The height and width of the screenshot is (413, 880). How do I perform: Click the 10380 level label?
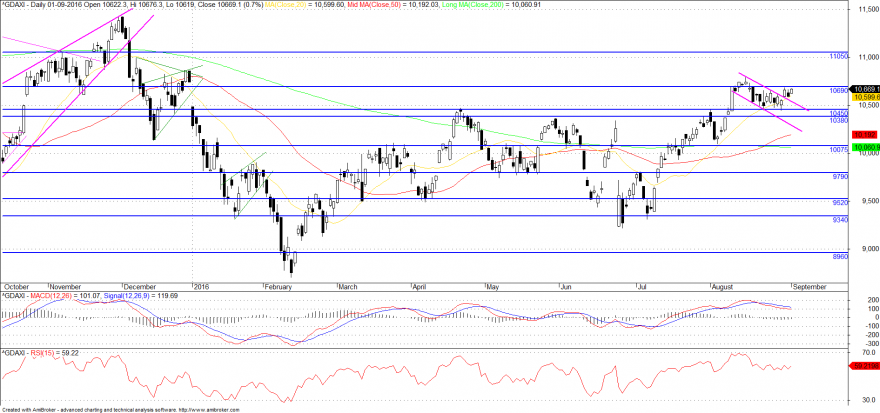838,120
